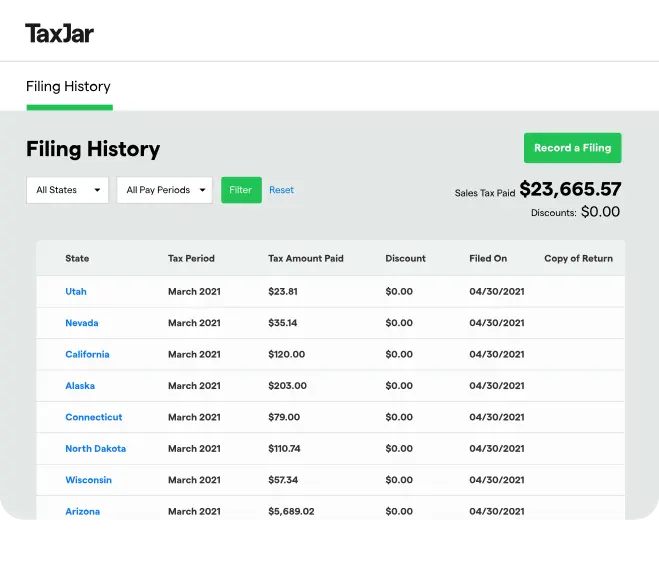Click the State column header
The height and width of the screenshot is (561, 659).
coord(77,258)
